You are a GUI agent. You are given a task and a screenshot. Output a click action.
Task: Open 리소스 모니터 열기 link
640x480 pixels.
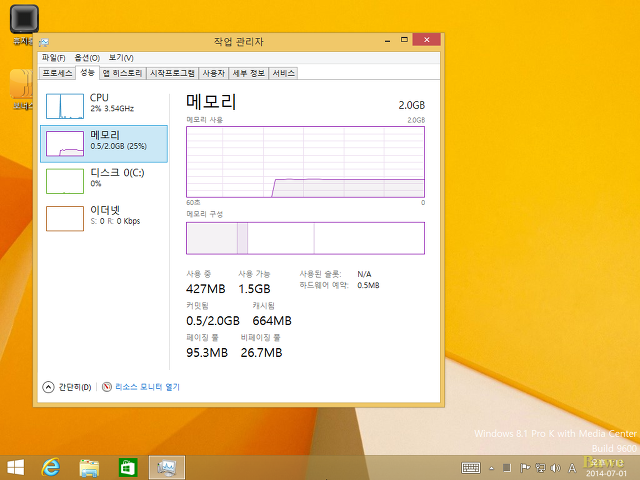click(147, 387)
